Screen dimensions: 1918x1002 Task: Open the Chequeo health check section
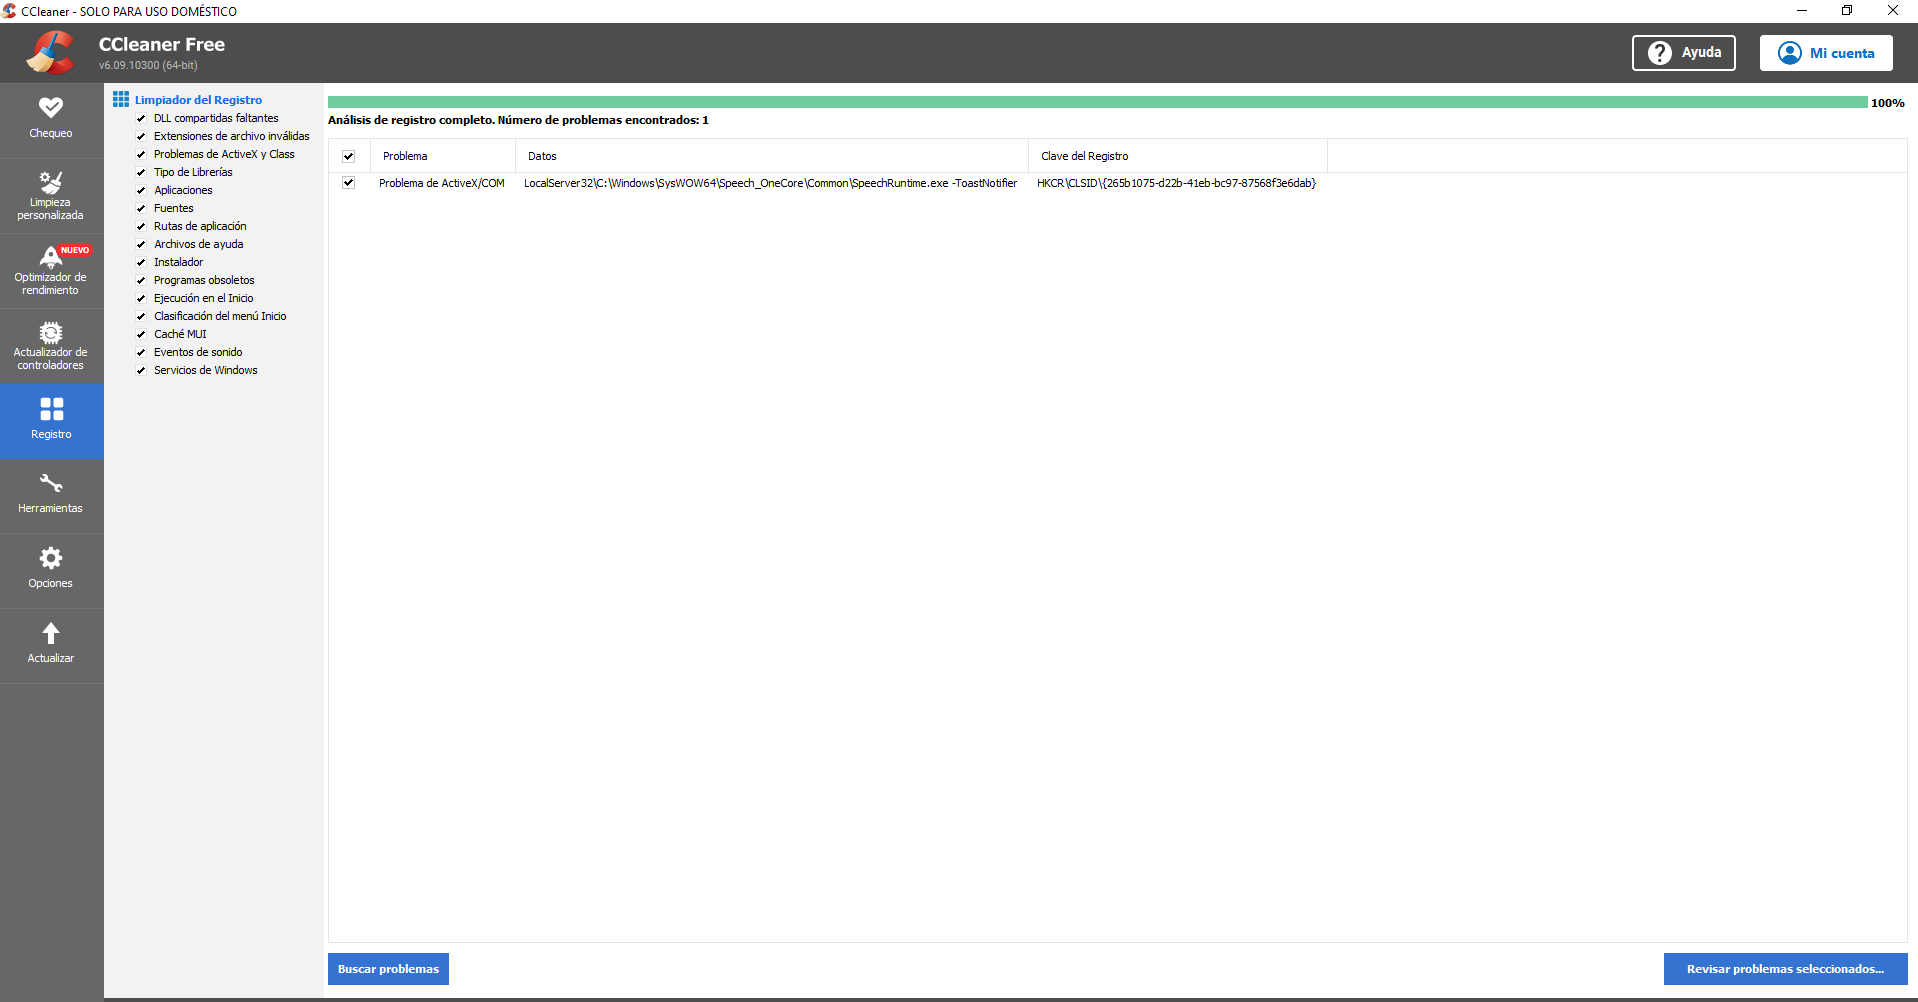pyautogui.click(x=51, y=119)
